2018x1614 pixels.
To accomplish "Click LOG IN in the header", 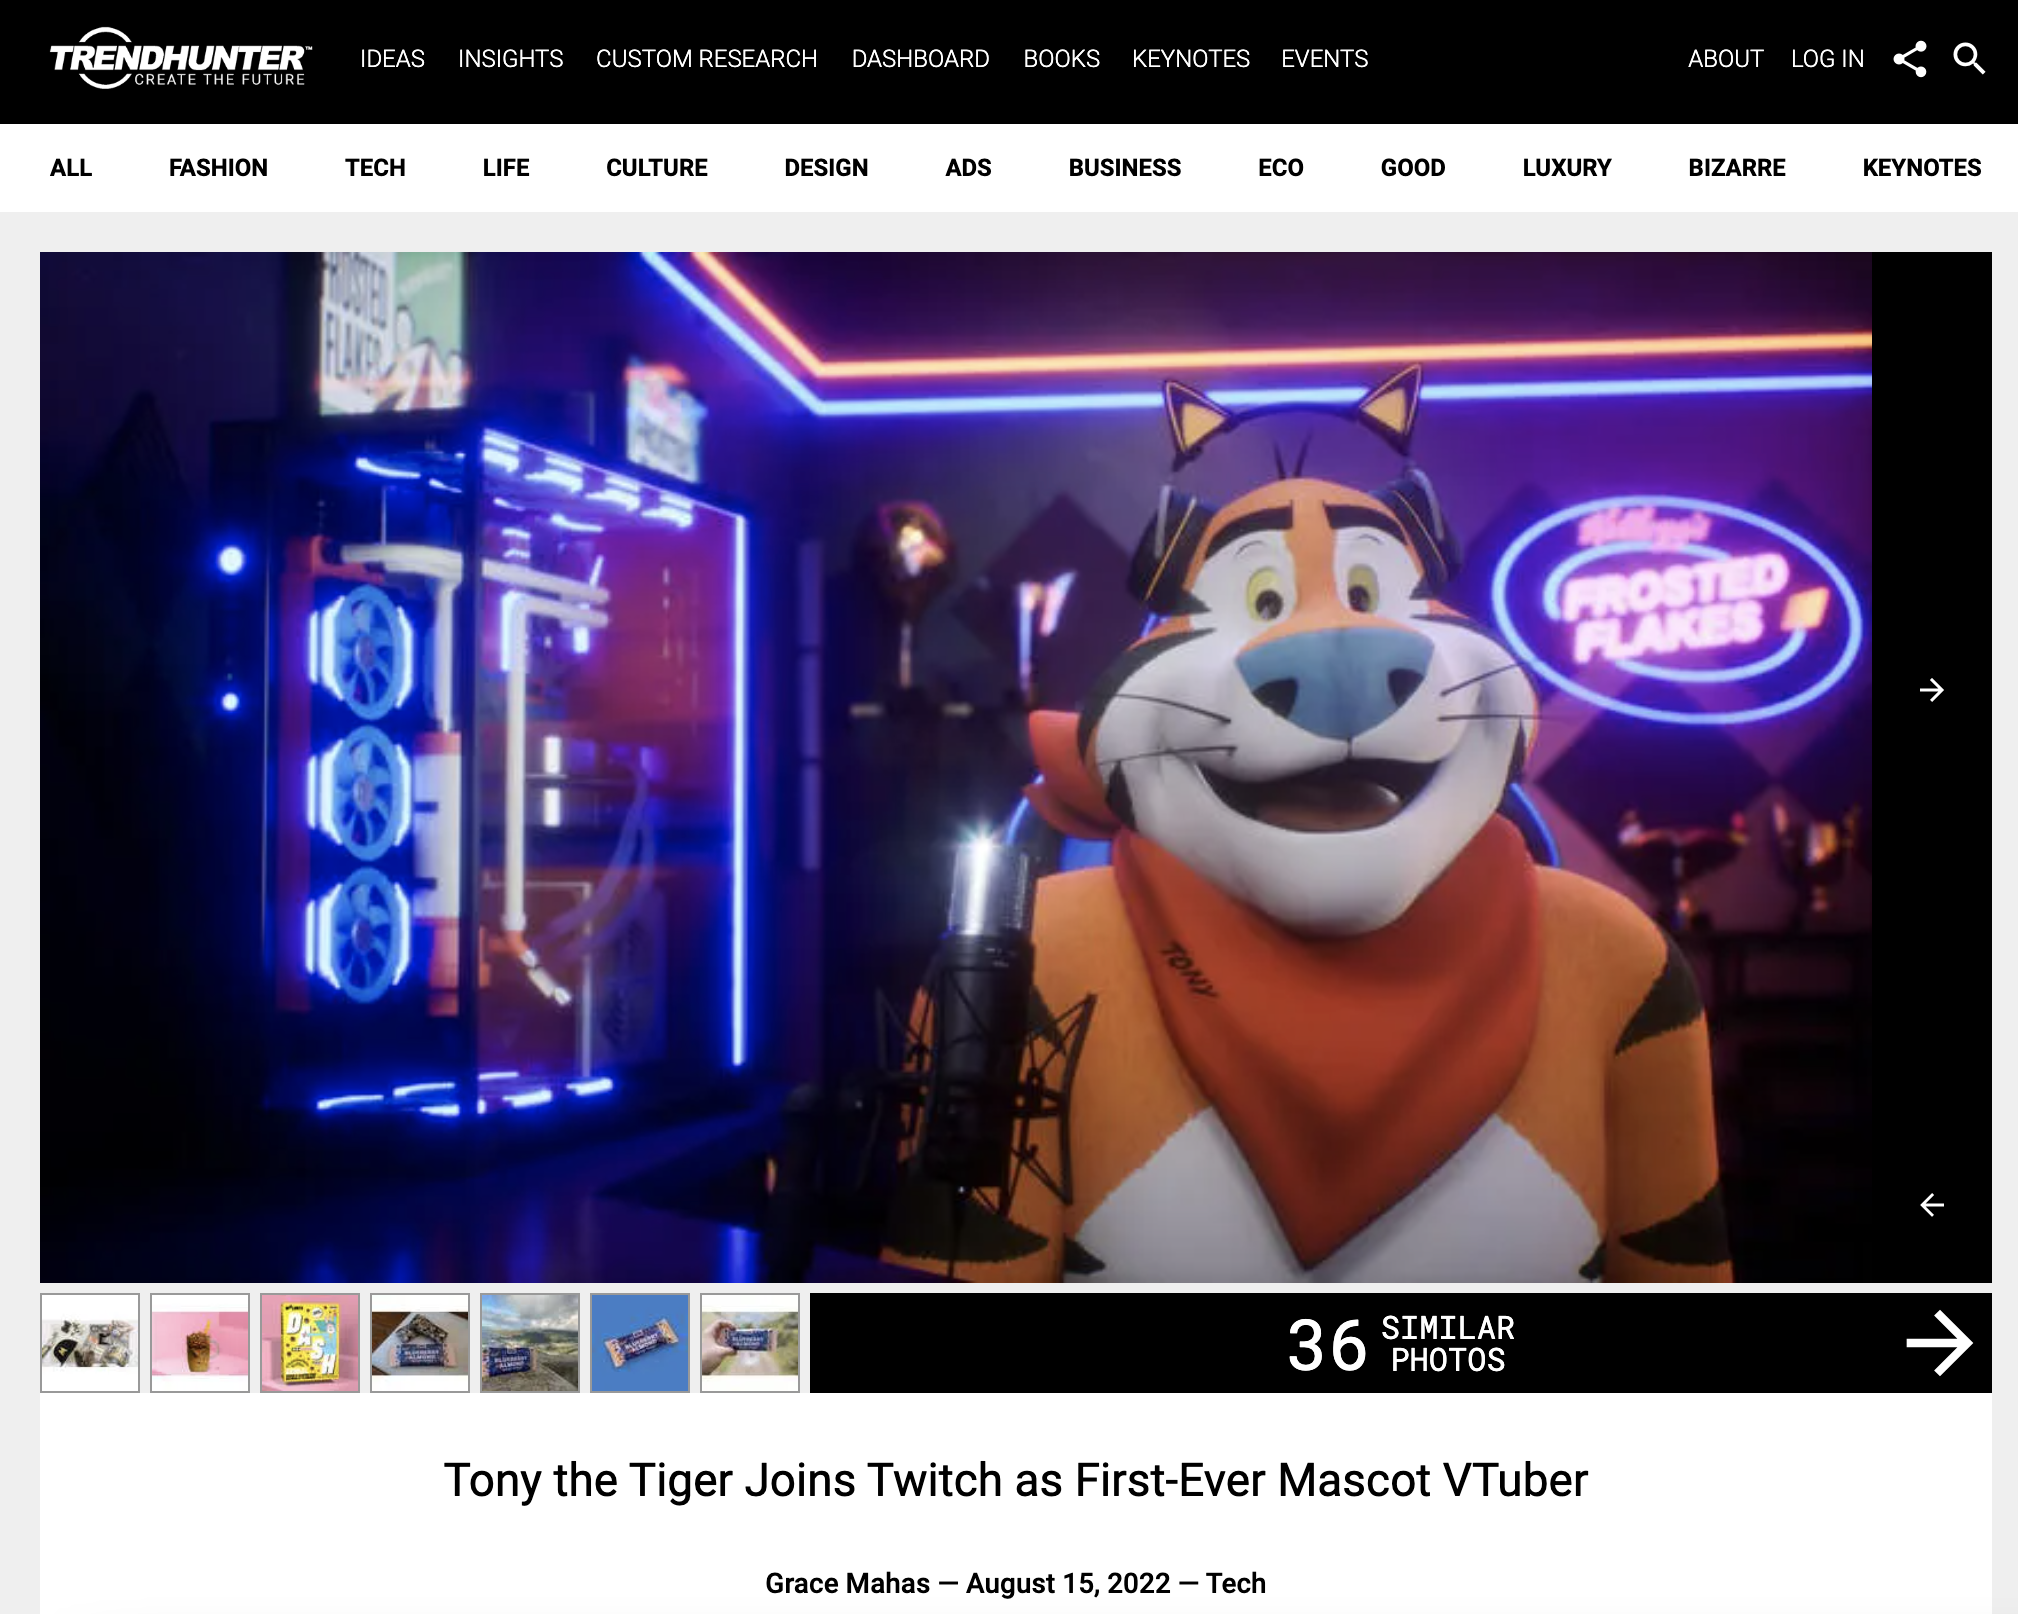I will (x=1827, y=59).
